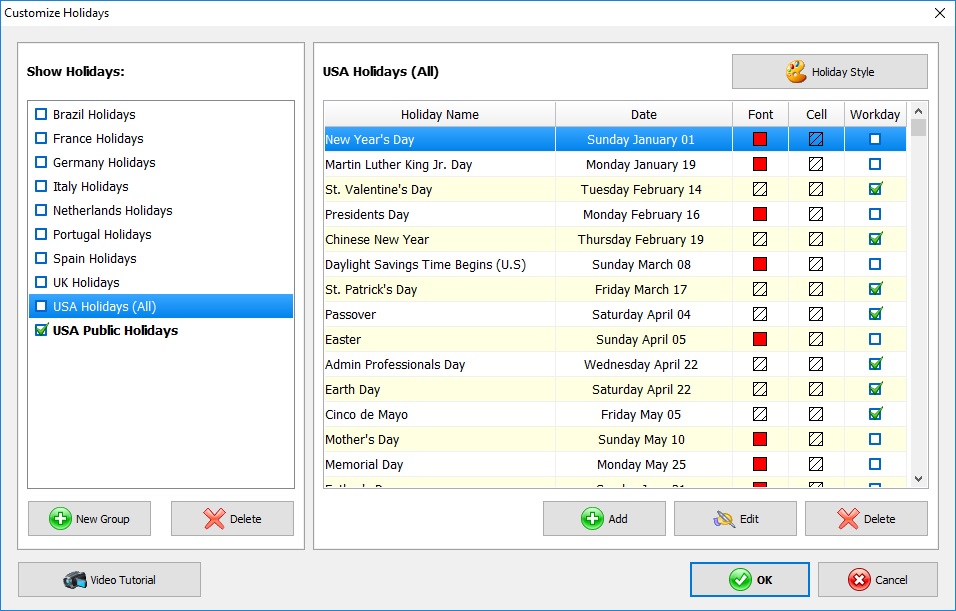Viewport: 956px width, 611px height.
Task: Click red font swatch for Daylight Savings Time
Action: [x=760, y=264]
